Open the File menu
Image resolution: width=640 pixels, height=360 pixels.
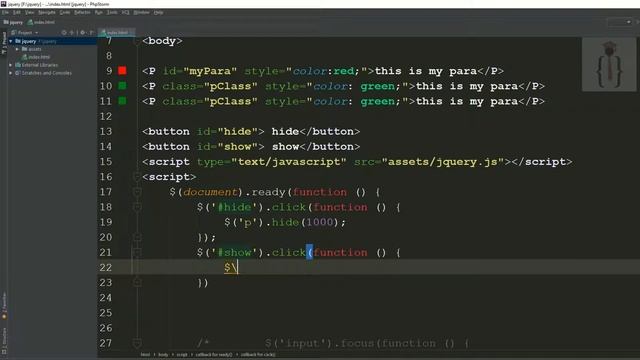(x=5, y=13)
